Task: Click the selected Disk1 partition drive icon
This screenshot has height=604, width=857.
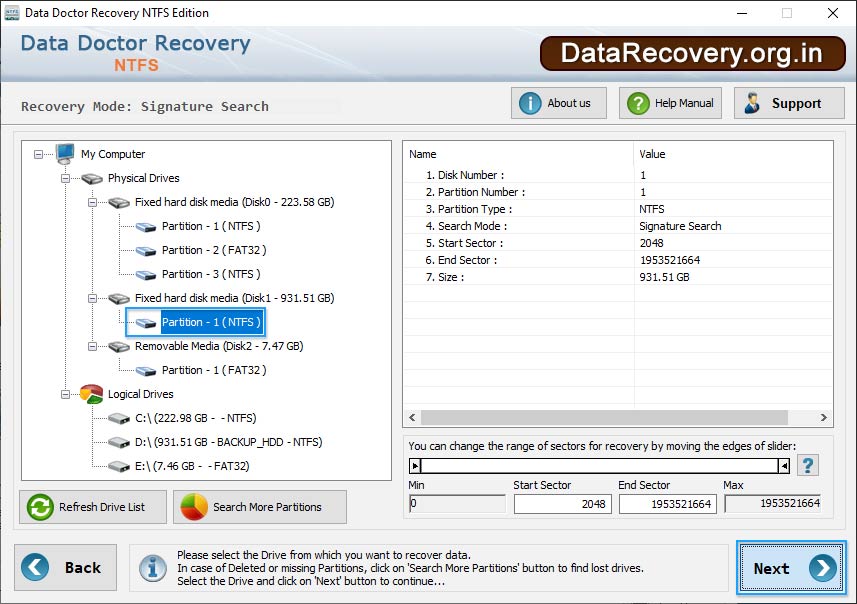Action: (x=146, y=323)
